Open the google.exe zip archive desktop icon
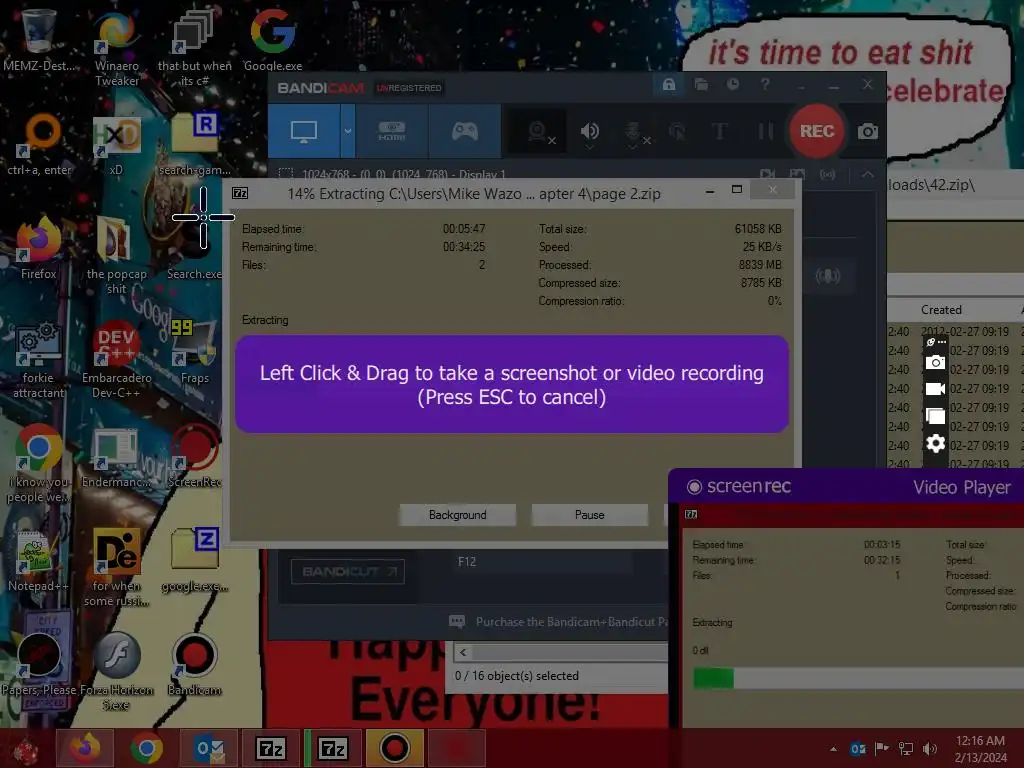1024x768 pixels. (x=195, y=560)
